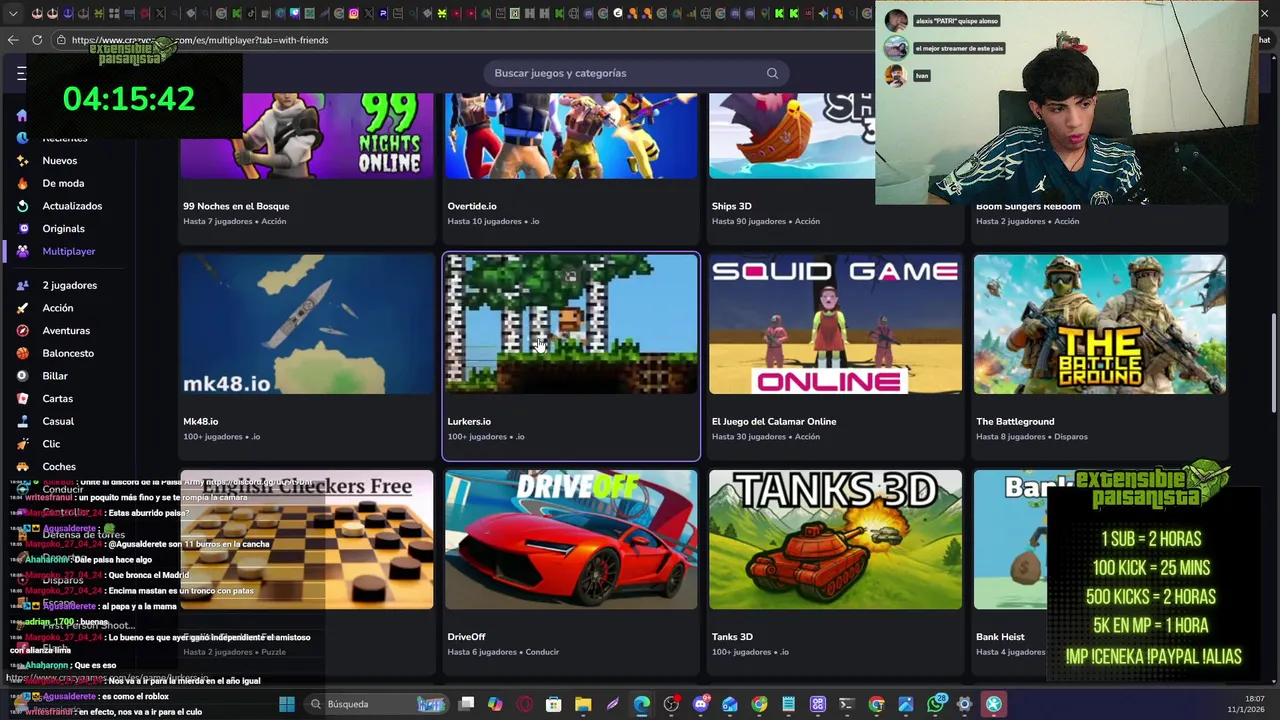
Task: Open Opera browser from the taskbar
Action: click(524, 704)
